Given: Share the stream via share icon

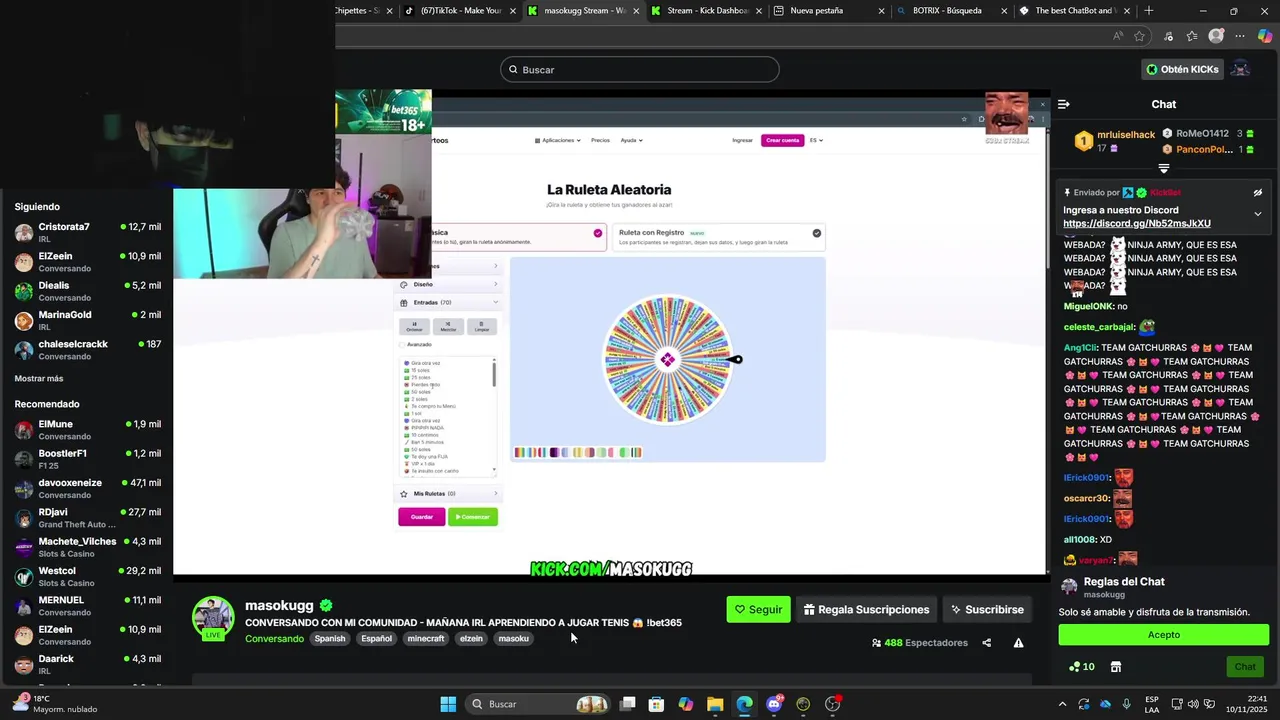Looking at the screenshot, I should tap(986, 643).
